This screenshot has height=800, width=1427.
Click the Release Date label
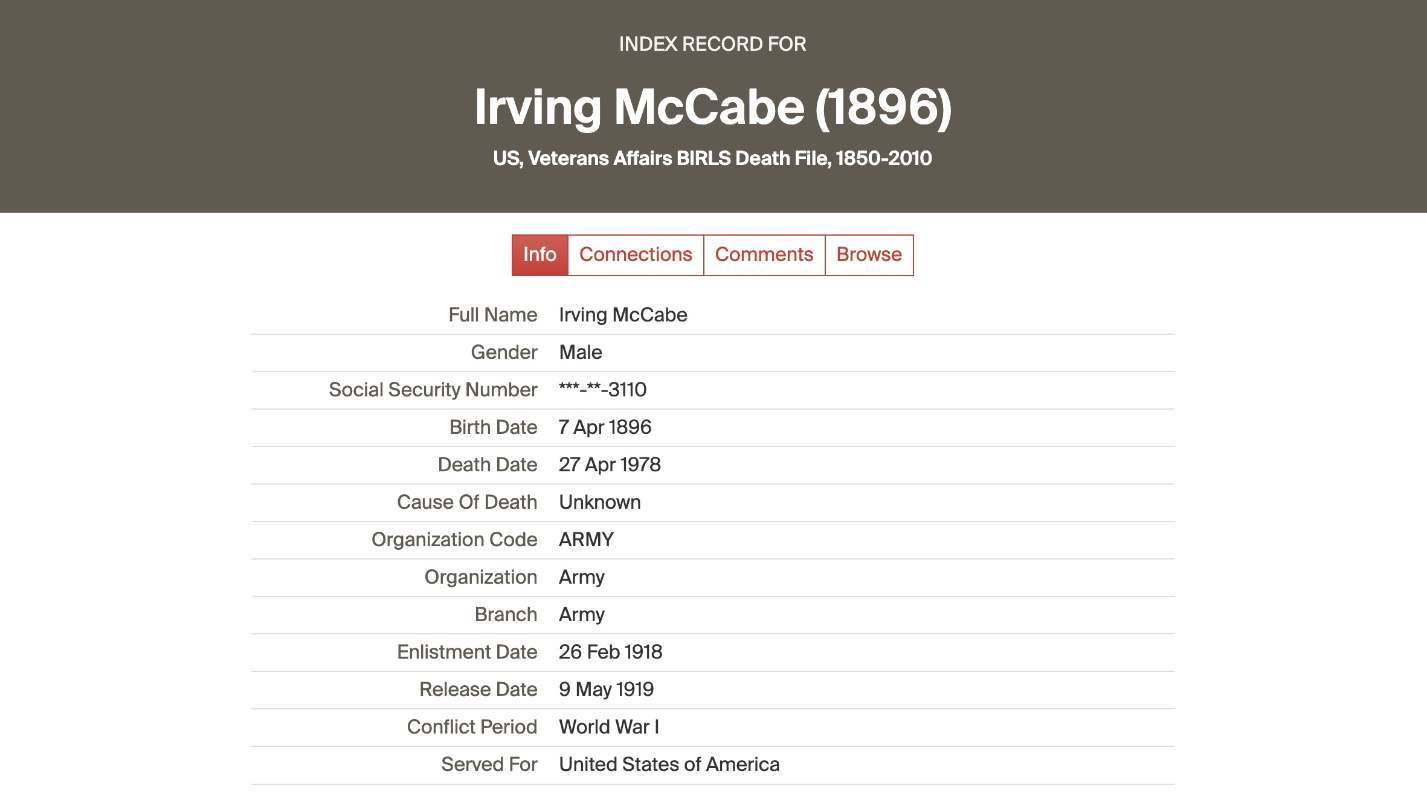coord(478,690)
